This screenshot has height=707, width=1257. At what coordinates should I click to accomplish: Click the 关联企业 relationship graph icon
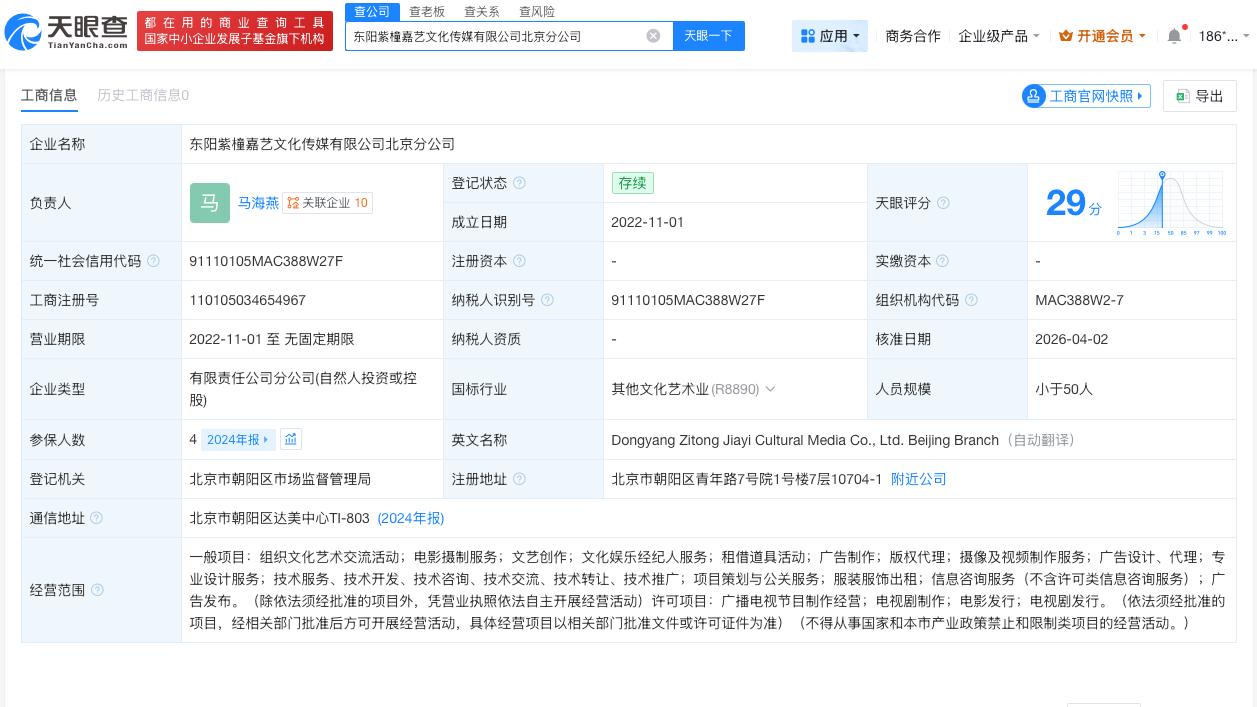(293, 203)
